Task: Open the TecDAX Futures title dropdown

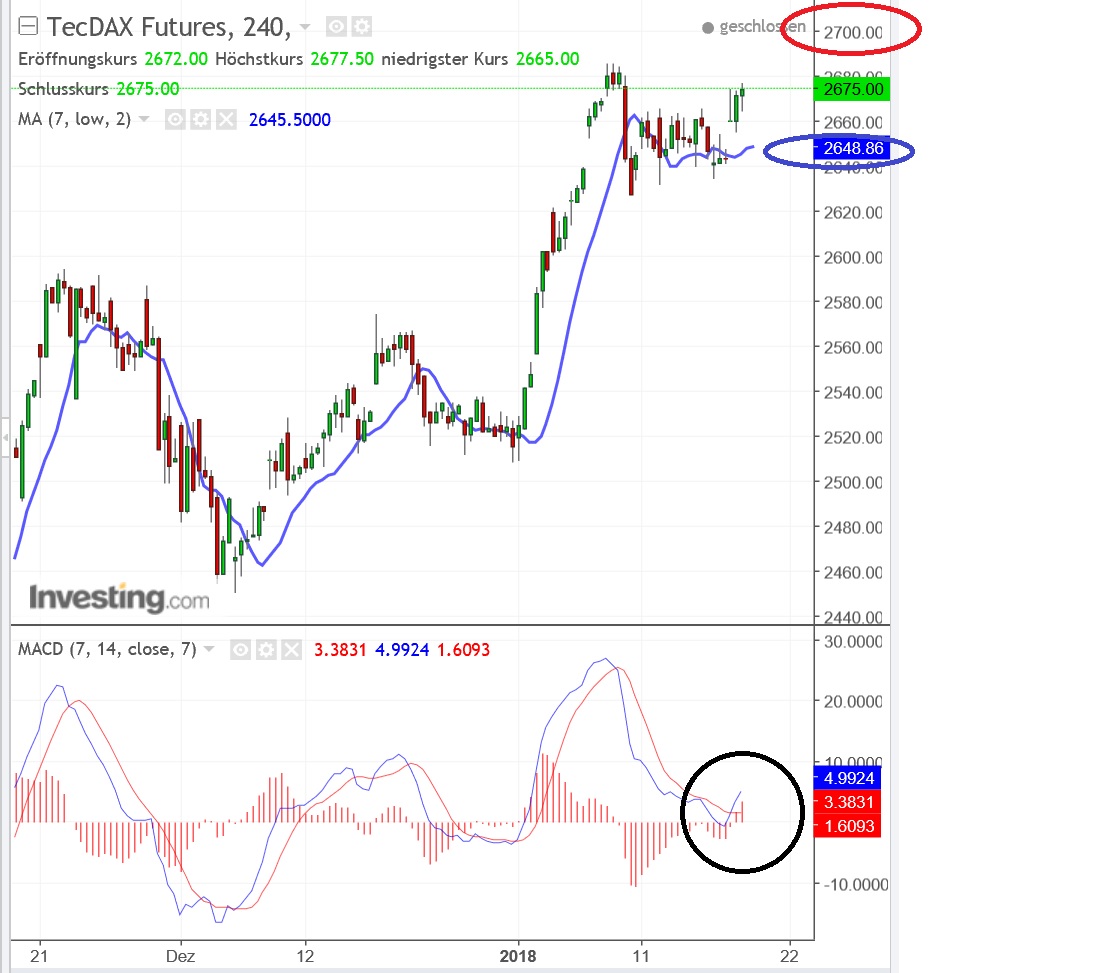Action: [305, 28]
